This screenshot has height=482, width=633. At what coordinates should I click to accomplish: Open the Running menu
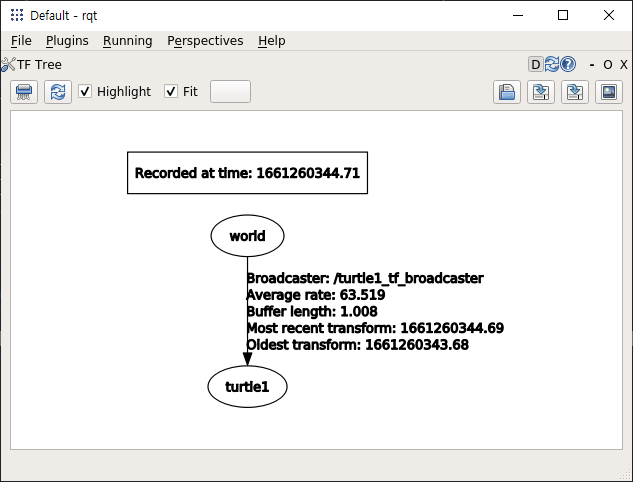(128, 41)
